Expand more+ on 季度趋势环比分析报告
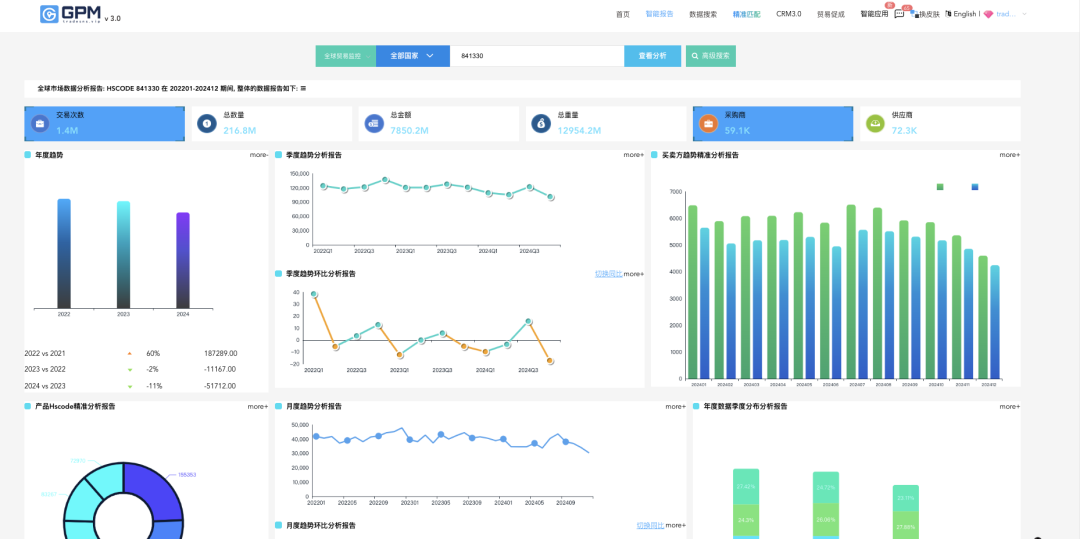 [x=634, y=274]
